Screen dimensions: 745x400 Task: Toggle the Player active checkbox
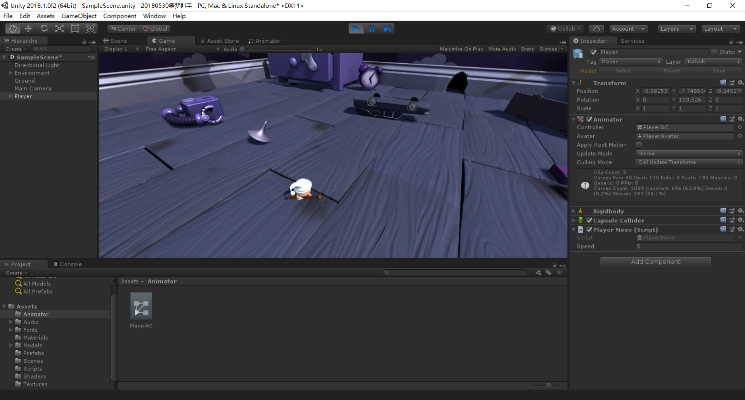pos(594,52)
